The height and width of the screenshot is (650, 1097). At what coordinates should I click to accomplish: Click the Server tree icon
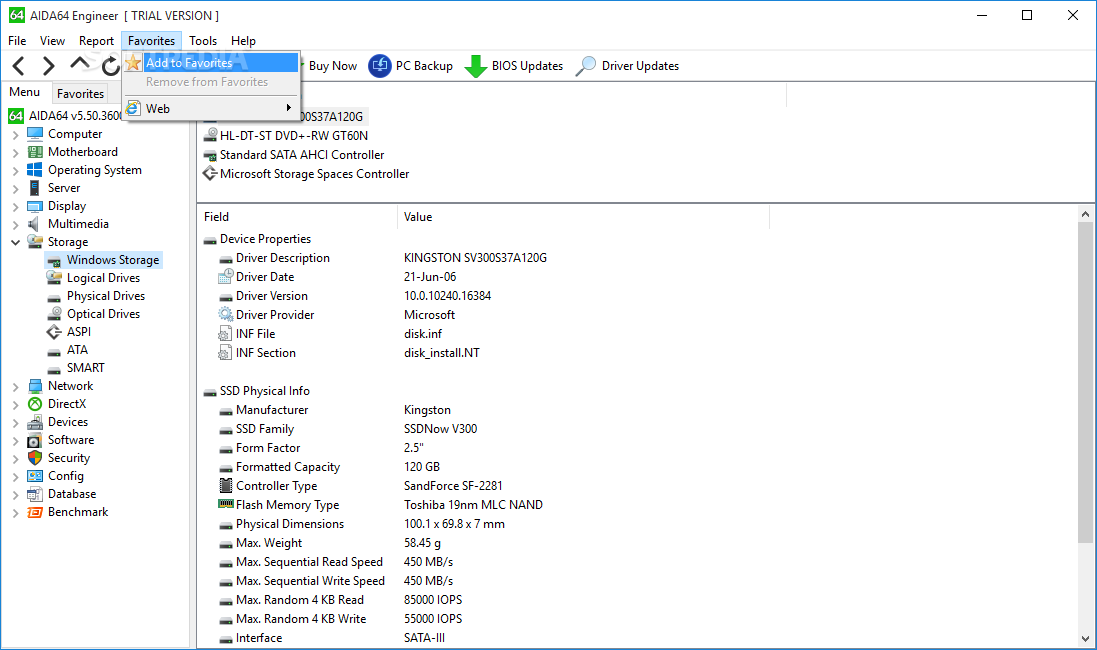click(x=35, y=188)
